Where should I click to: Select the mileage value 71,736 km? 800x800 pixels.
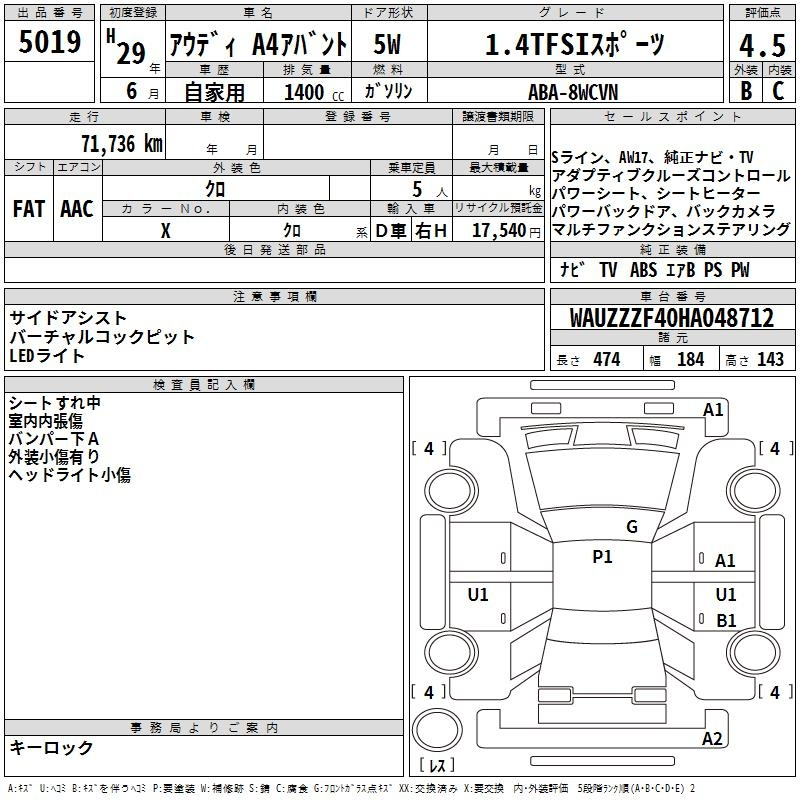122,143
